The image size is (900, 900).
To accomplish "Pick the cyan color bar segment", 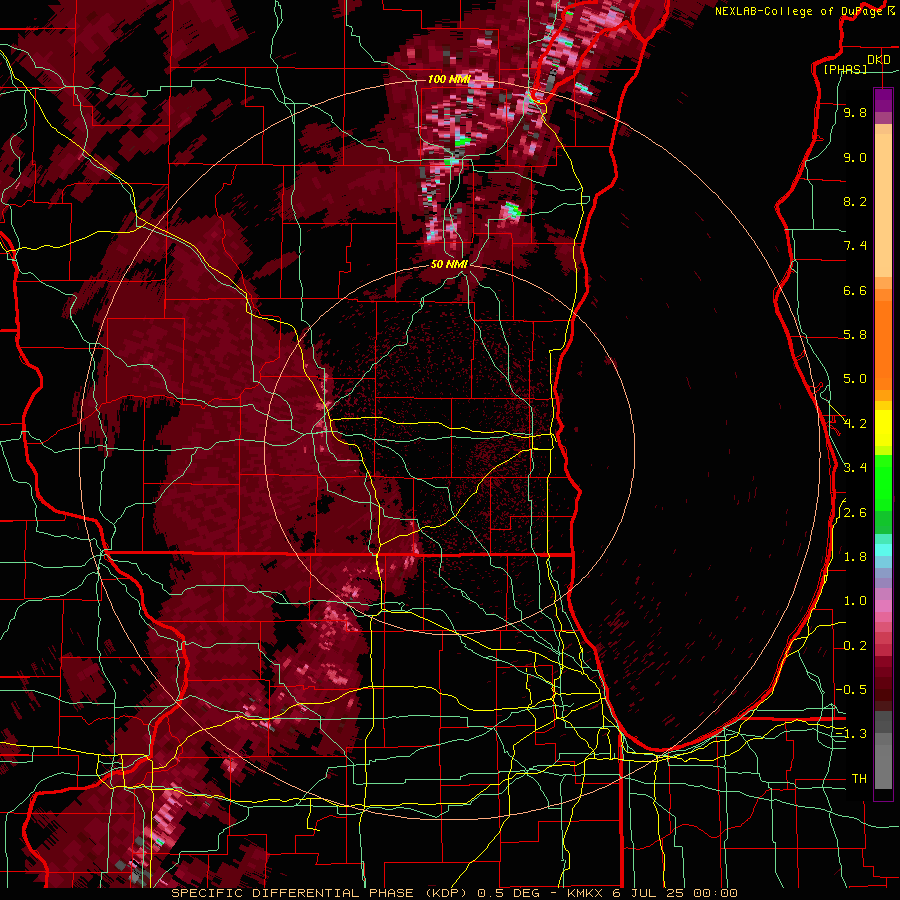I will click(883, 550).
